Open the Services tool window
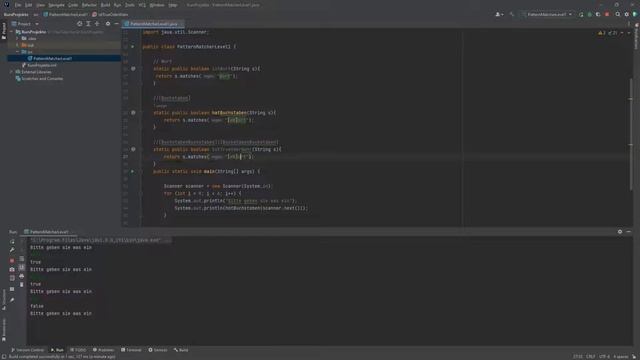 pyautogui.click(x=158, y=350)
